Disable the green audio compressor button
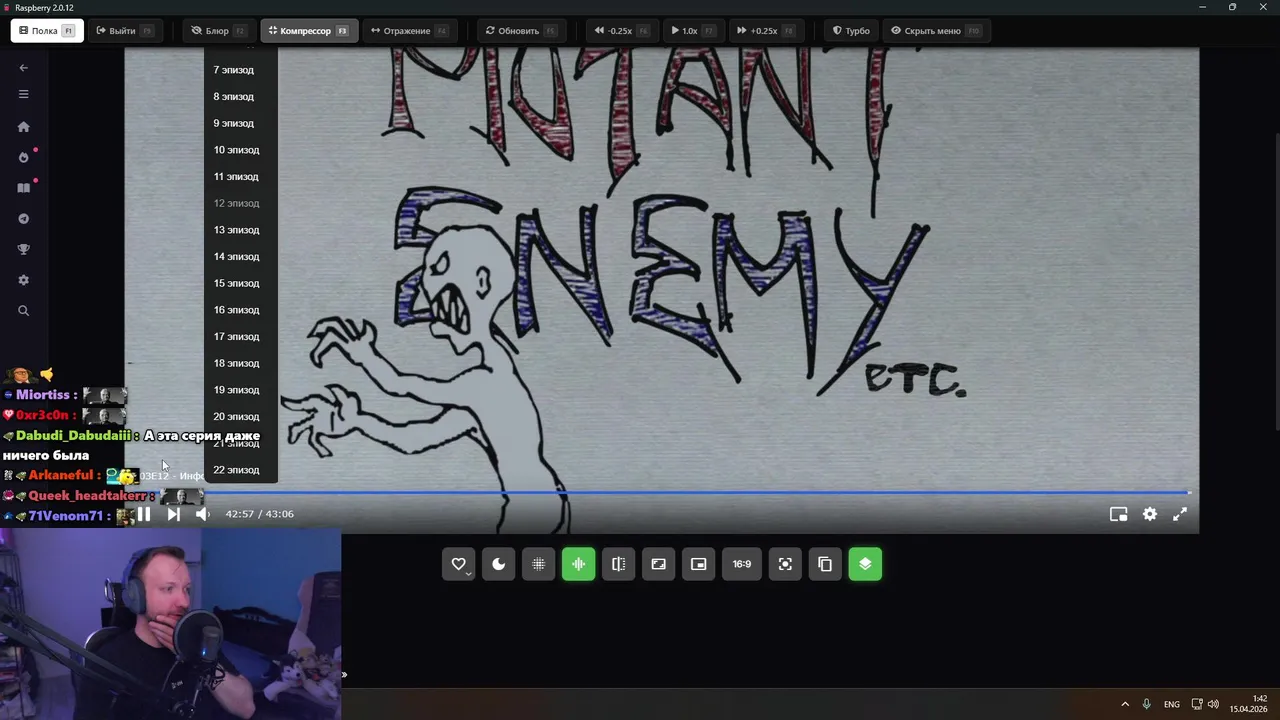The width and height of the screenshot is (1280, 720). click(579, 564)
